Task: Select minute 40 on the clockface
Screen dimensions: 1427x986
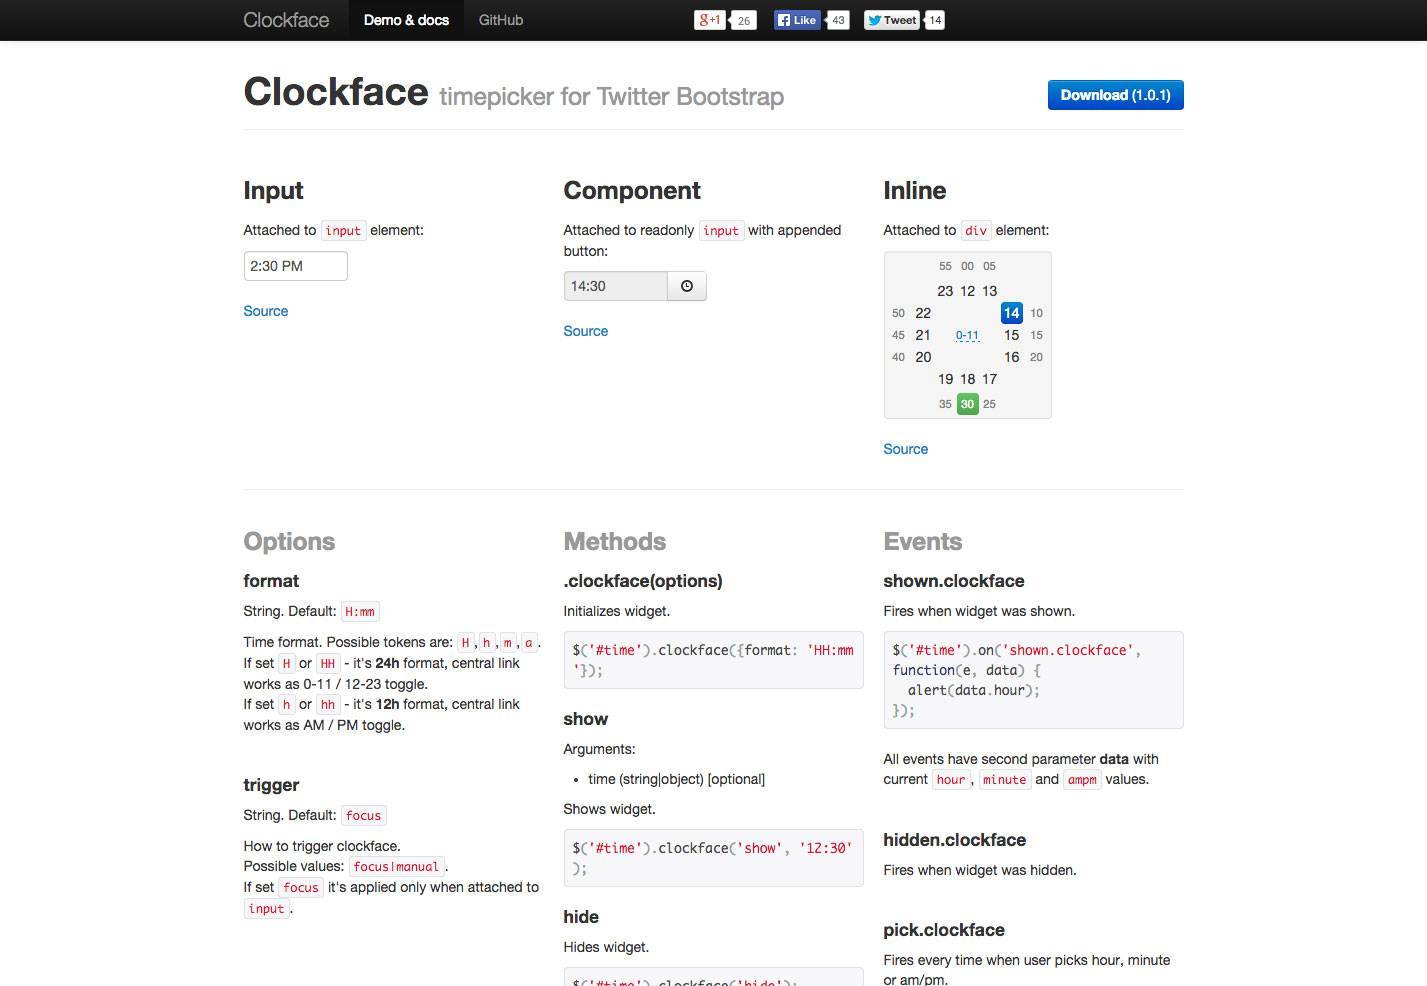Action: tap(898, 357)
